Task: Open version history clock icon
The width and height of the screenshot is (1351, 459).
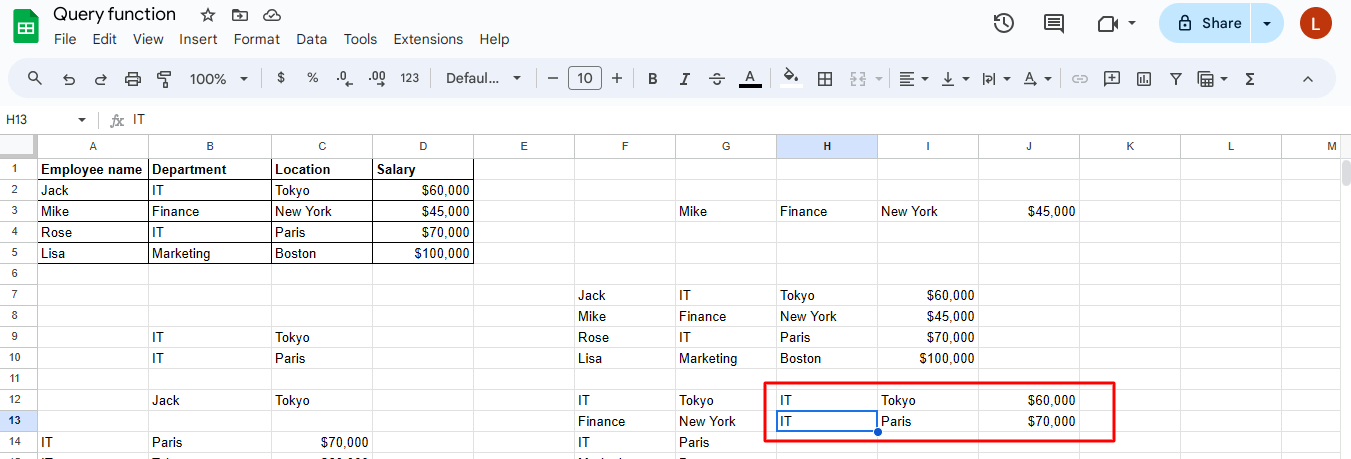Action: [x=1004, y=23]
